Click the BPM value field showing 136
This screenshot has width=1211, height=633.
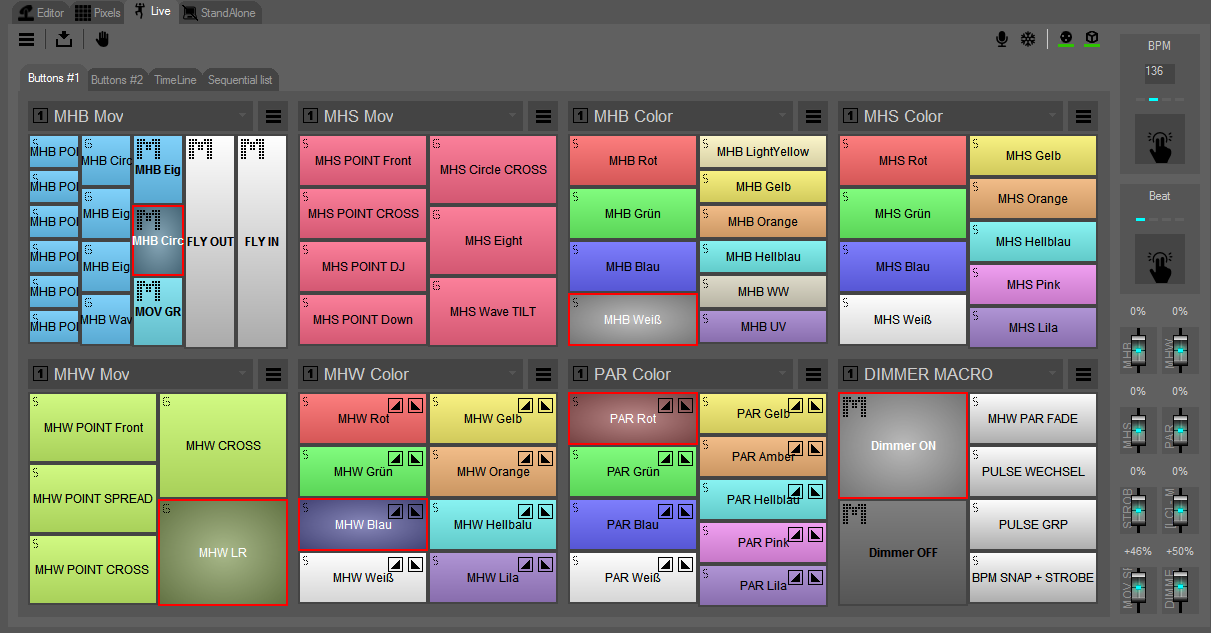[x=1160, y=72]
